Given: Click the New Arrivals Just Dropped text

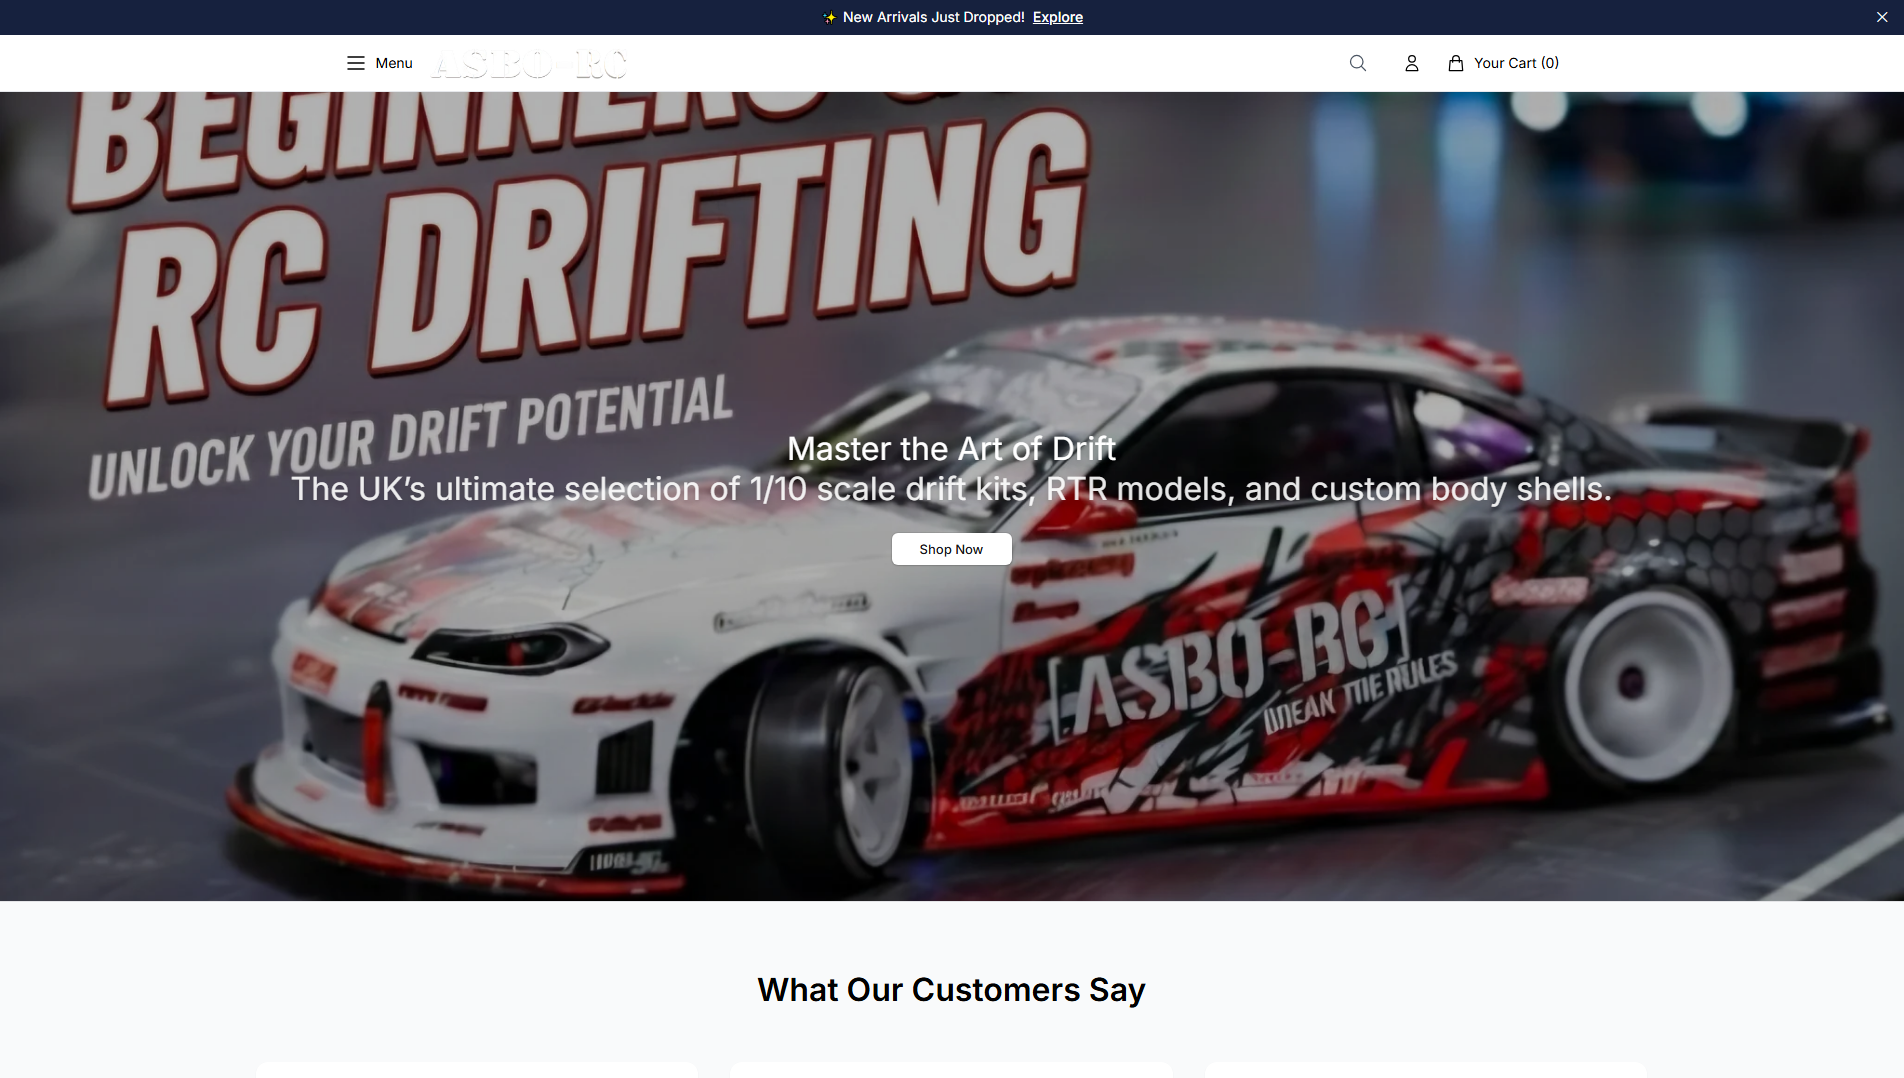Looking at the screenshot, I should coord(933,17).
